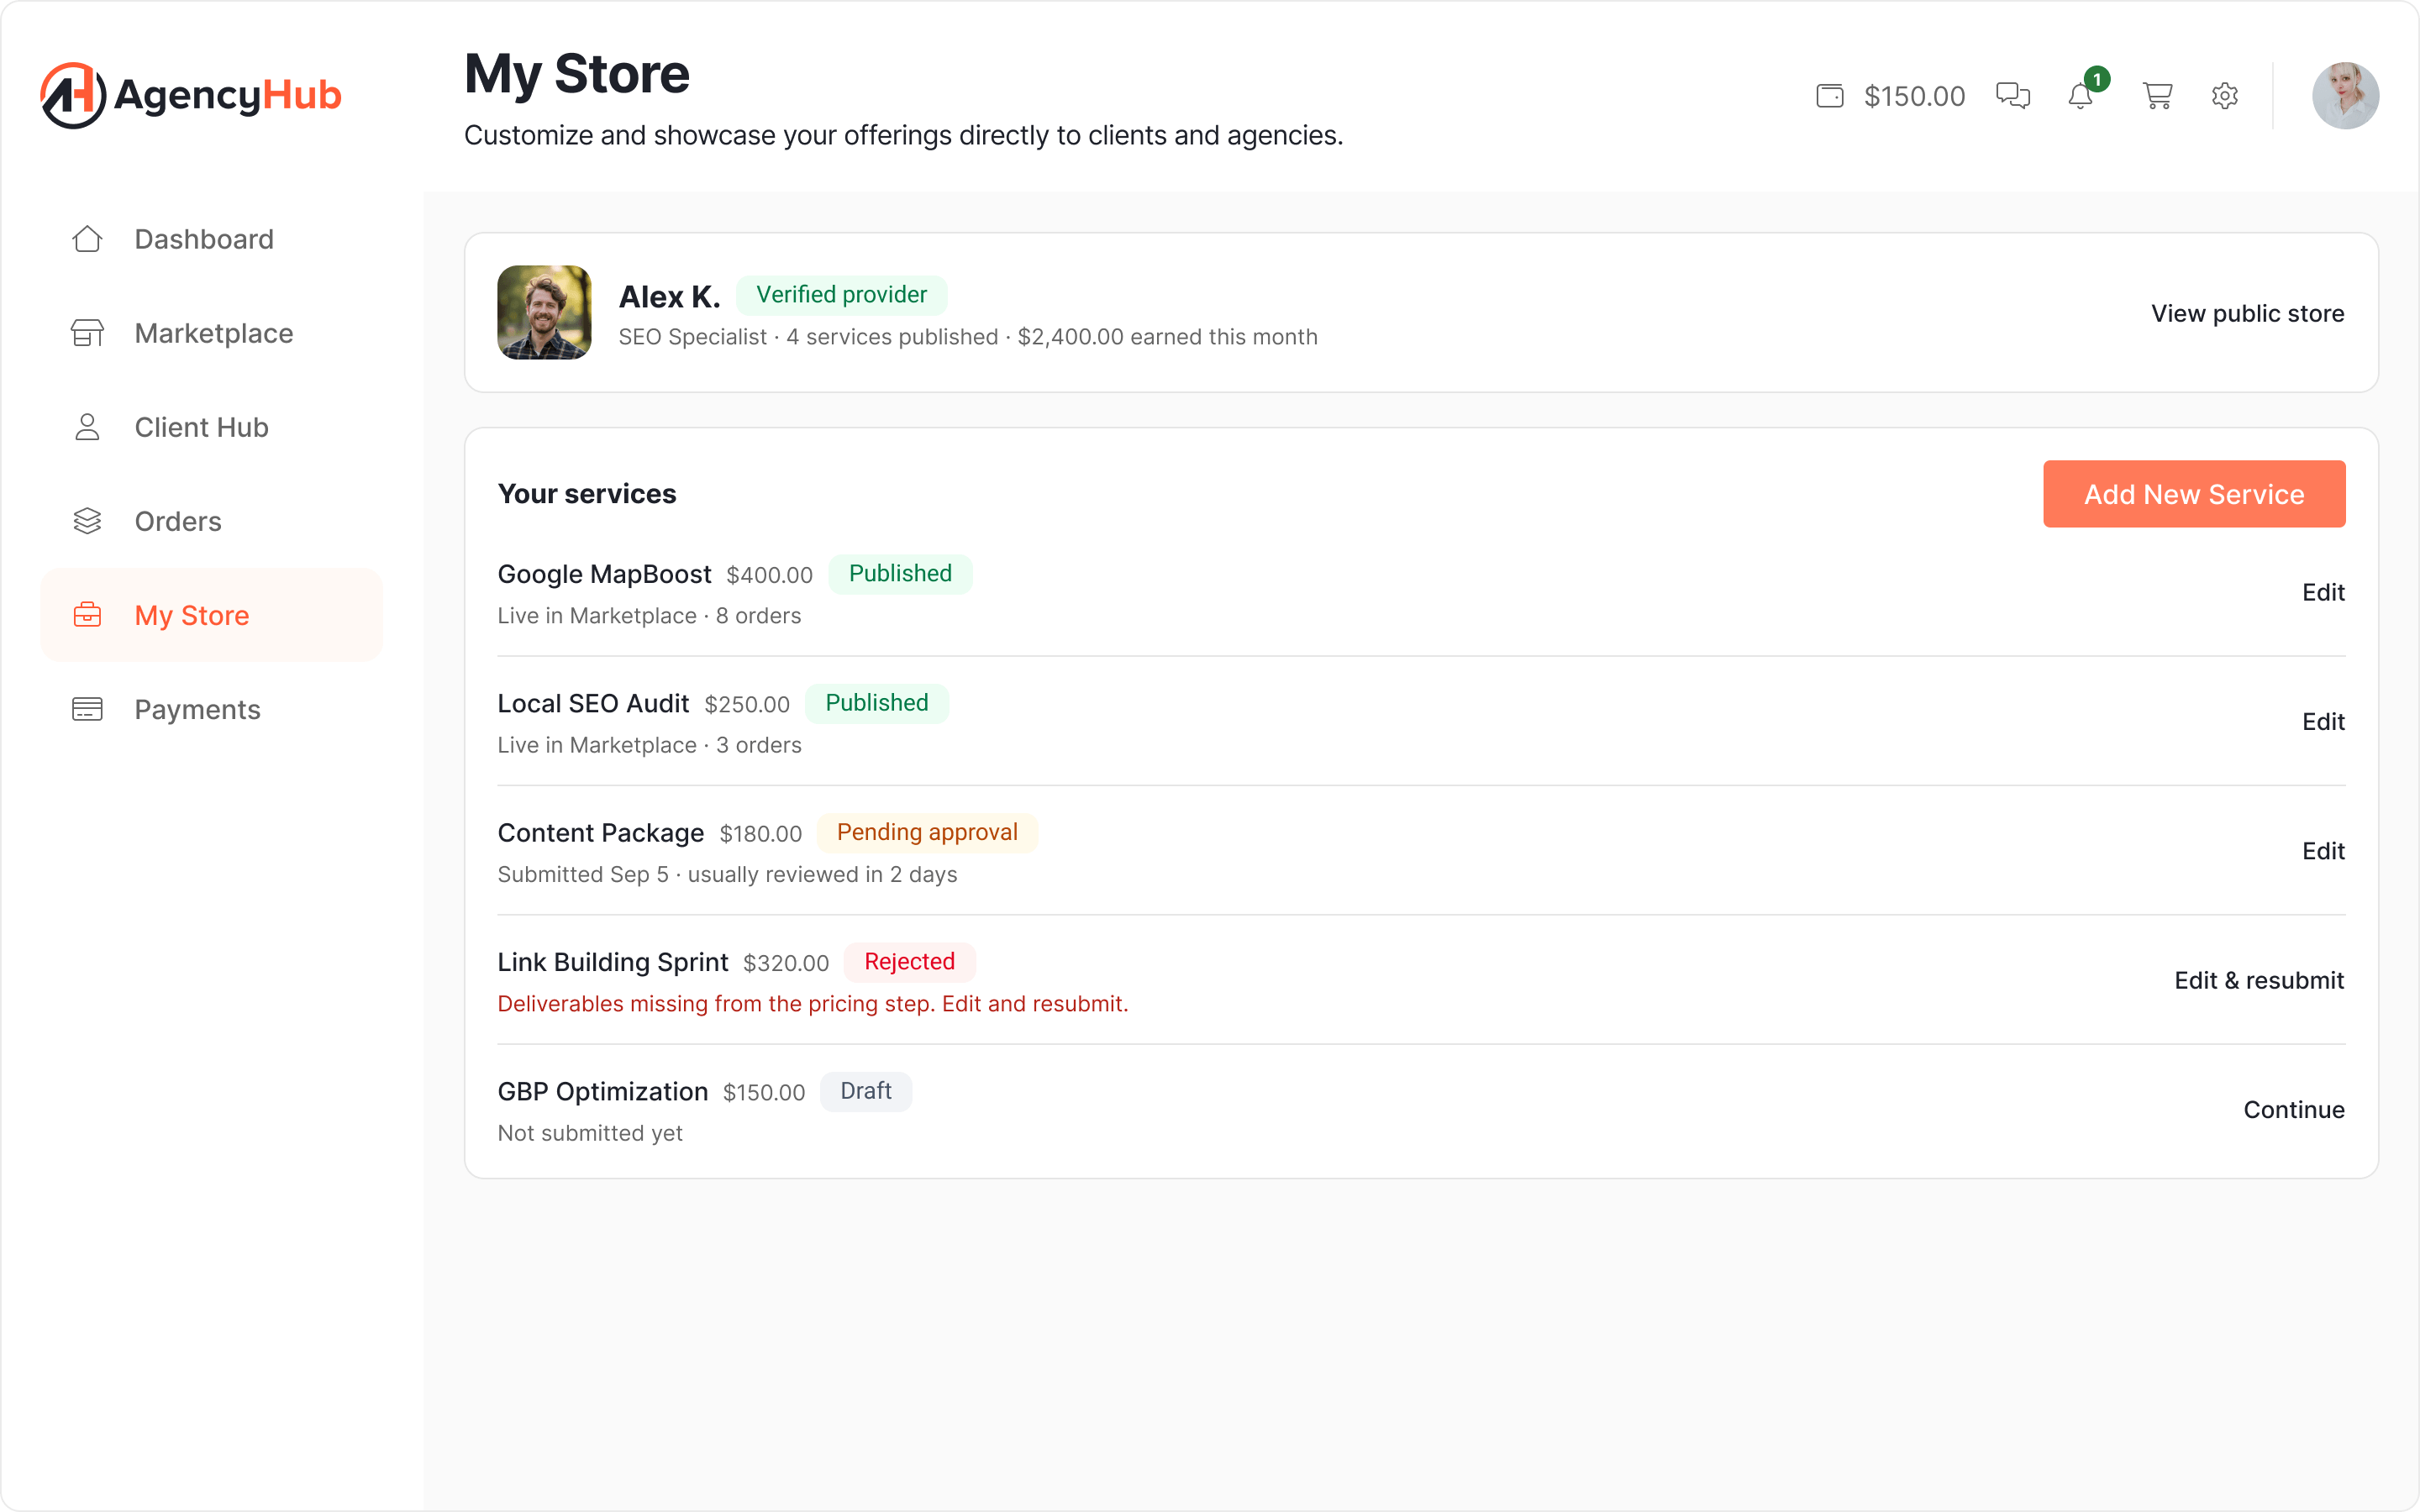Click the Draft status badge
The width and height of the screenshot is (2420, 1512).
(865, 1091)
